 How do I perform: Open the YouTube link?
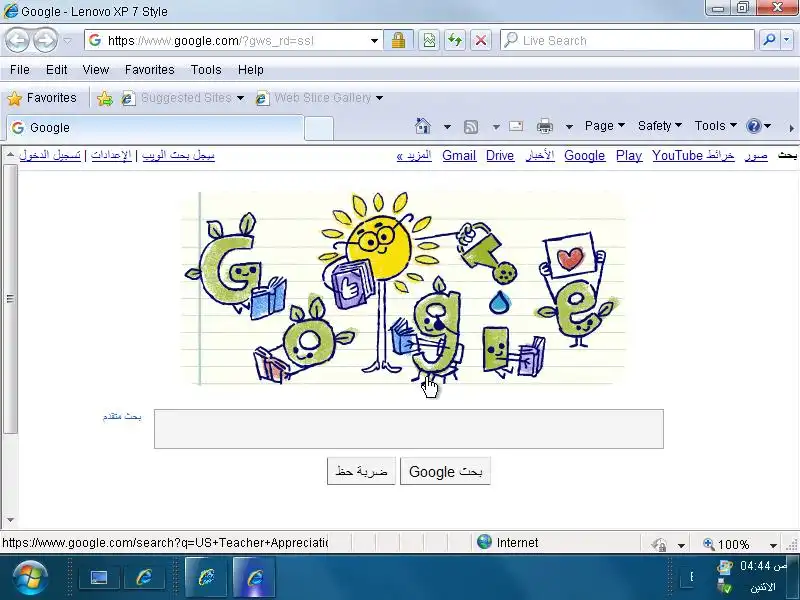678,156
